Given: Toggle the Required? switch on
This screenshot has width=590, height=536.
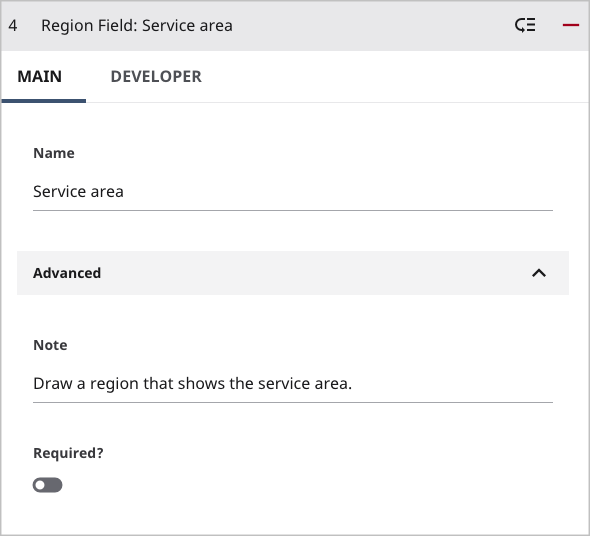Looking at the screenshot, I should coord(47,485).
